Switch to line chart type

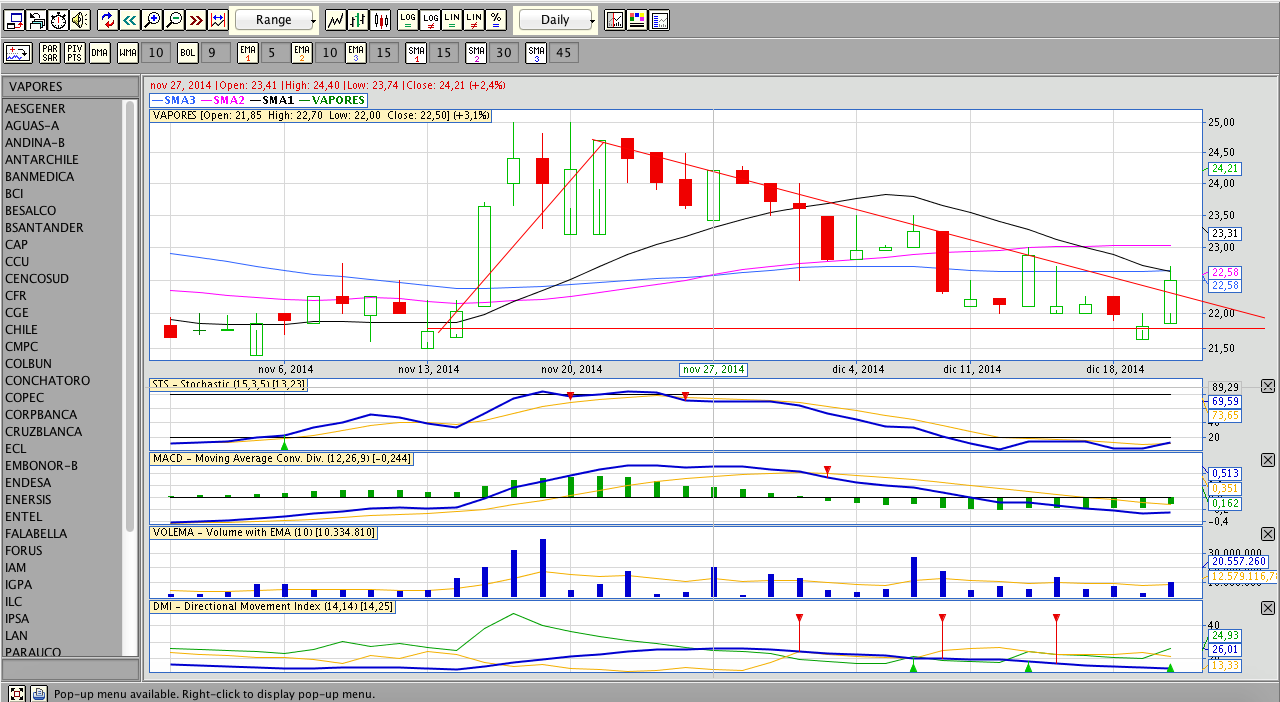tap(336, 20)
